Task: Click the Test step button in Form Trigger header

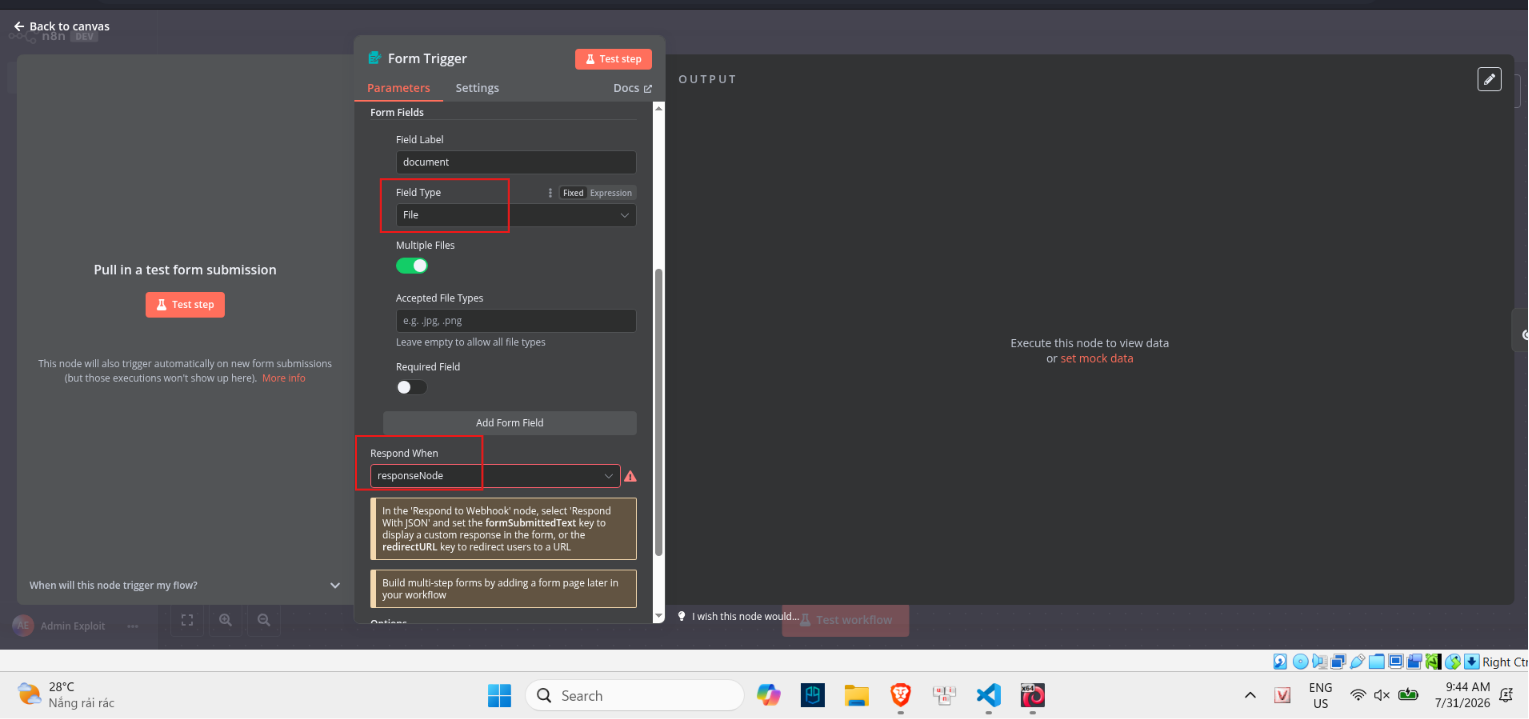Action: 613,59
